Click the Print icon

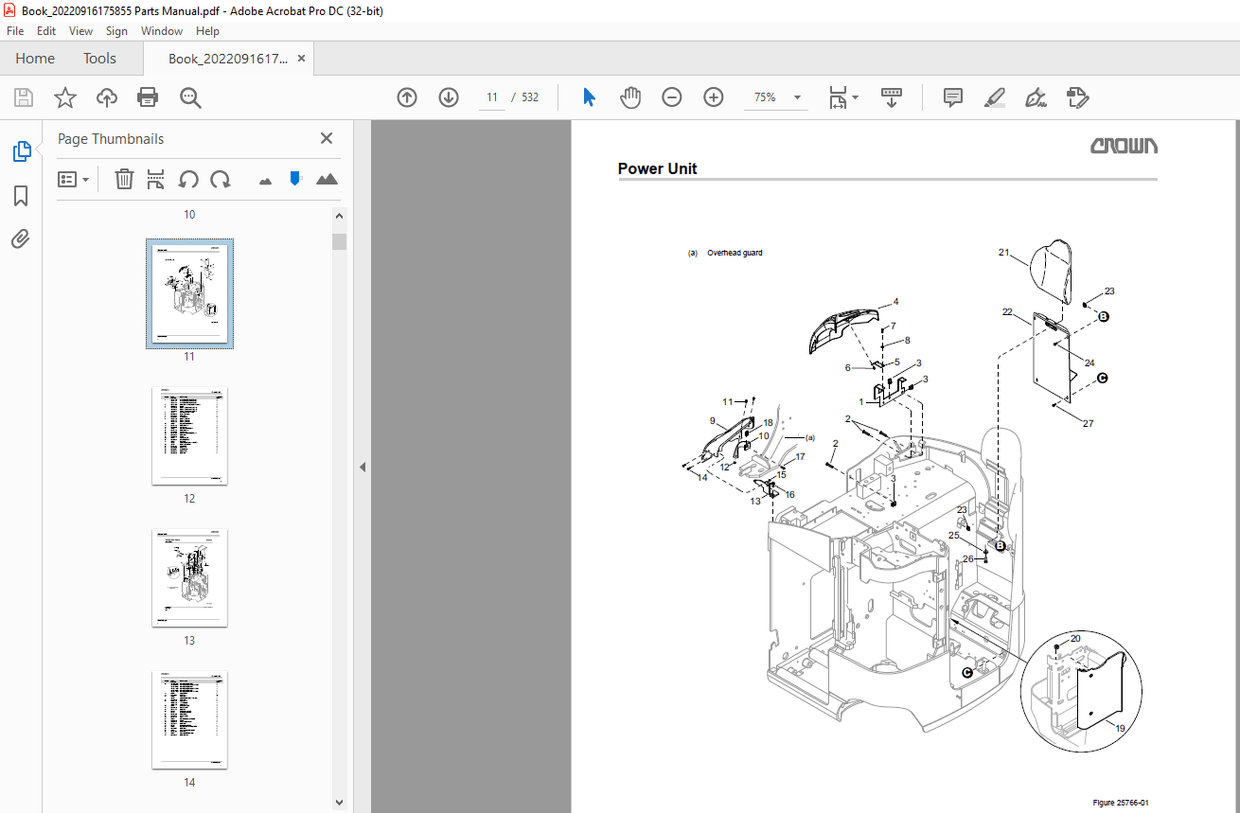point(148,97)
